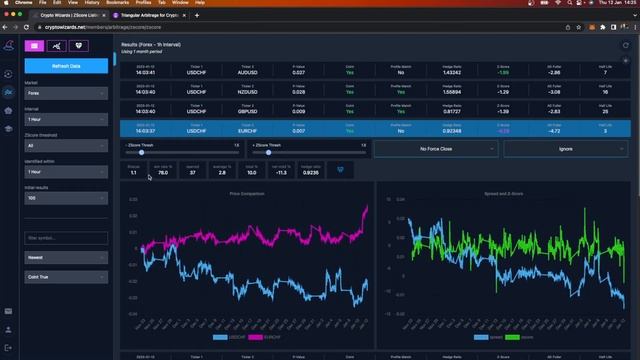Open the Market dropdown showing Forex
Screen dimensions: 640x360
[66, 93]
